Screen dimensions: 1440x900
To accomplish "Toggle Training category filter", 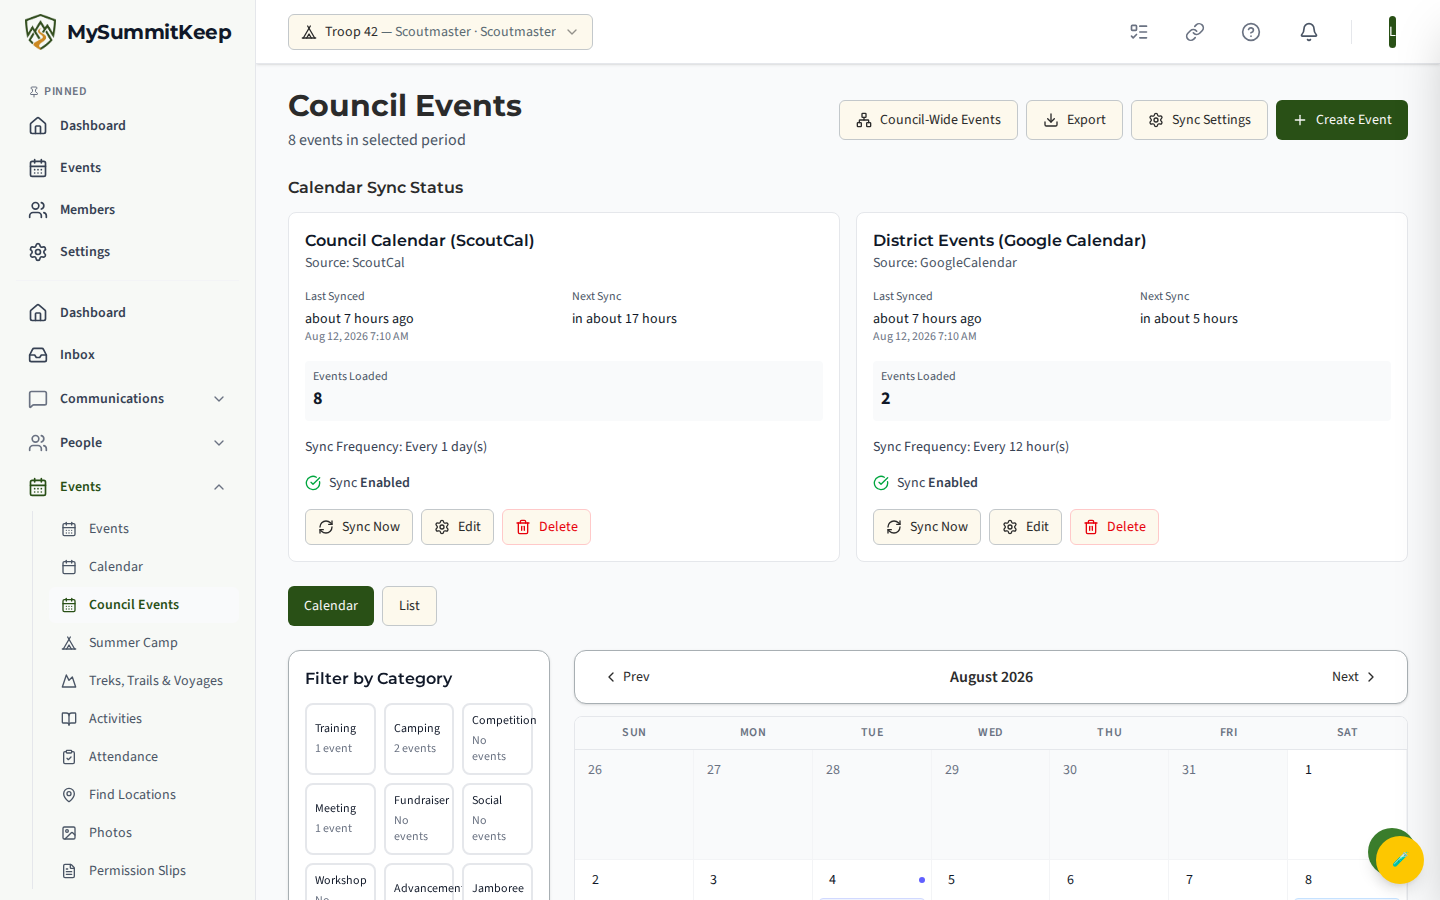I will (x=340, y=739).
